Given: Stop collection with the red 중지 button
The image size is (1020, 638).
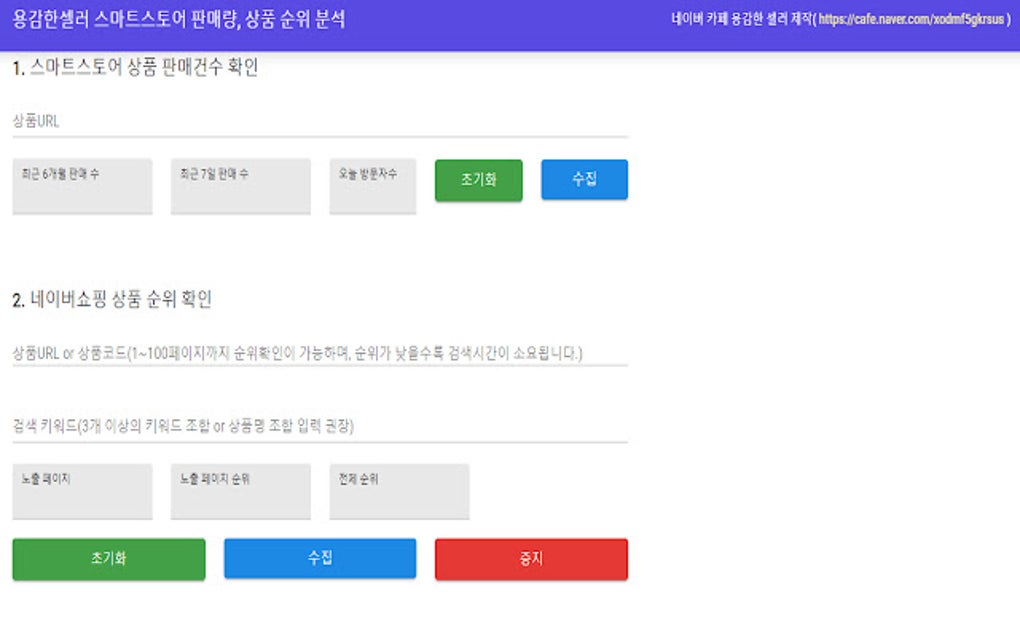Looking at the screenshot, I should coord(531,559).
